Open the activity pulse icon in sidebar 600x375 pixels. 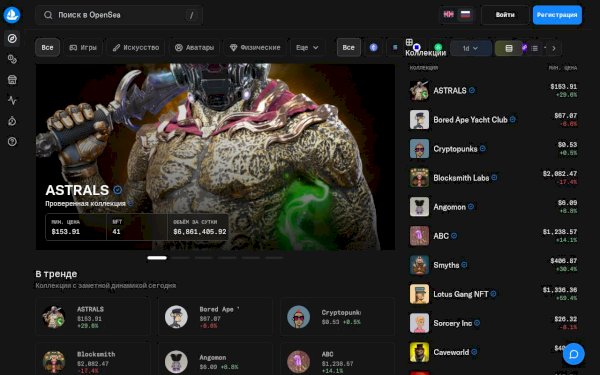(x=12, y=100)
